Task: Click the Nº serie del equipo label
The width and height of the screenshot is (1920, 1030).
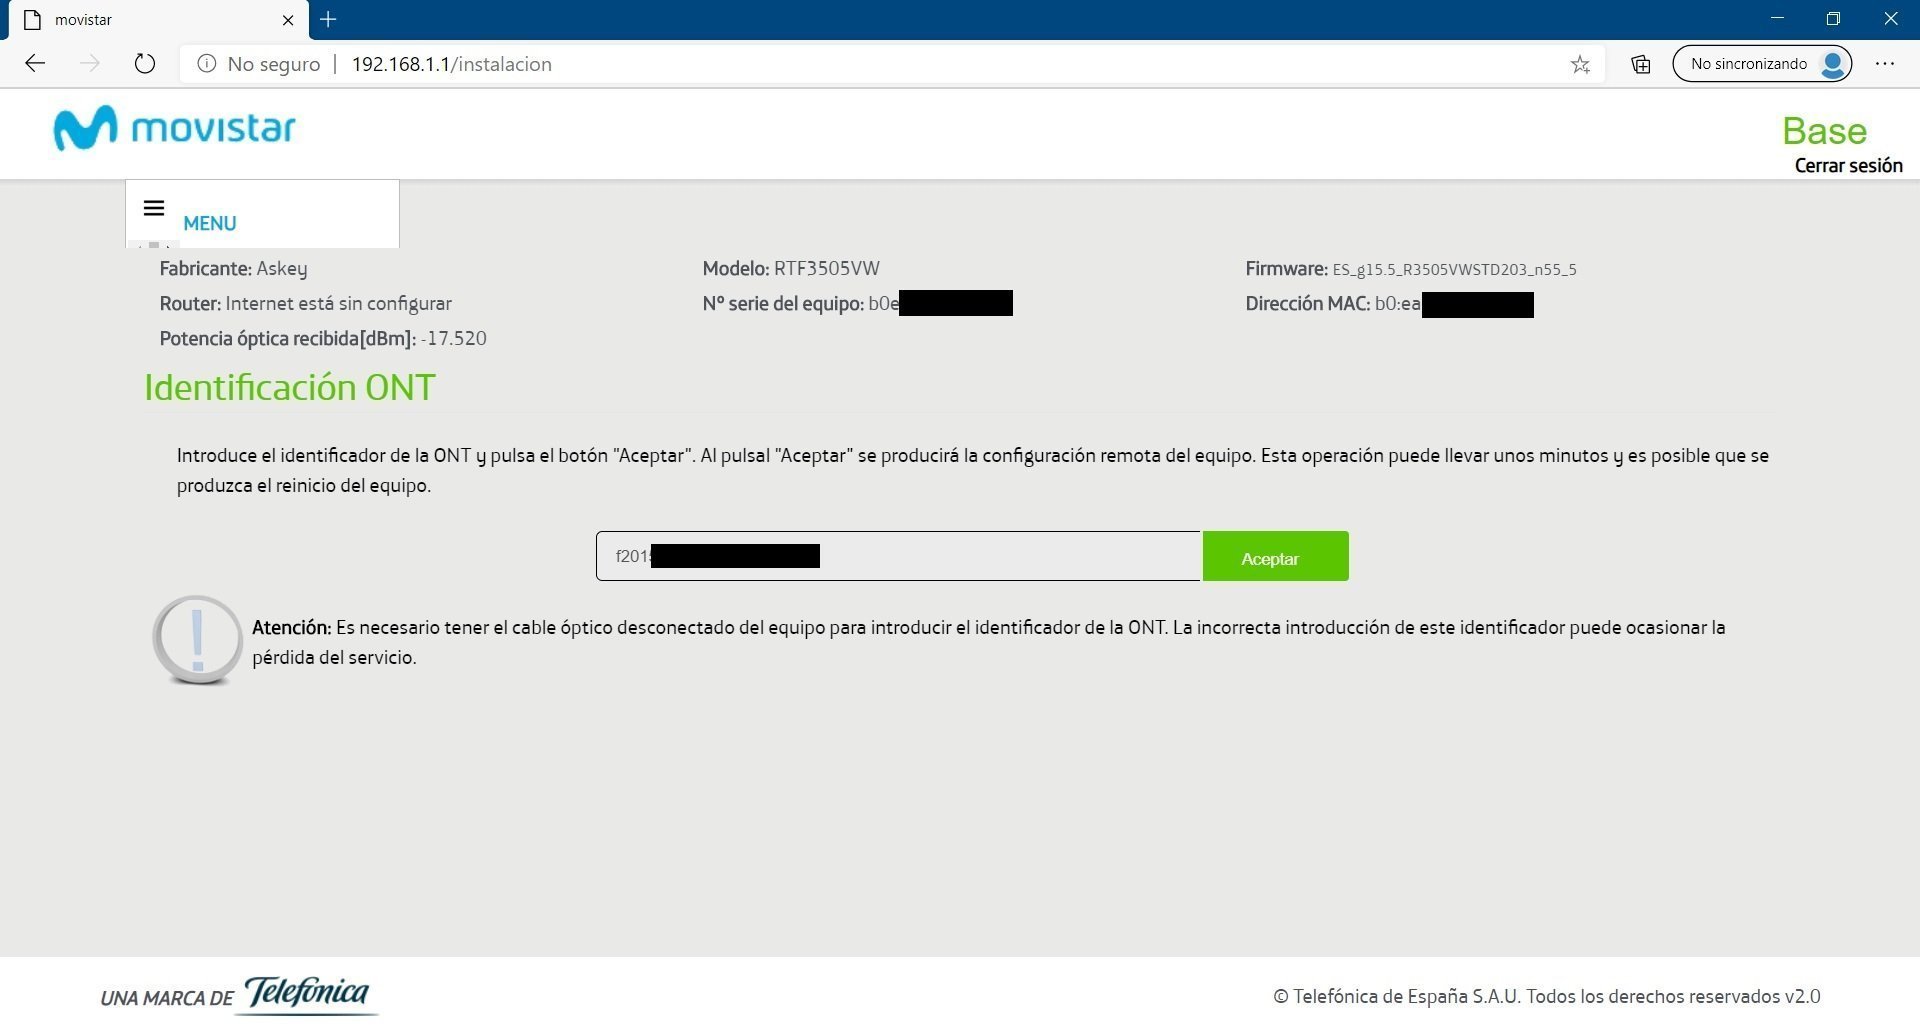Action: pyautogui.click(x=783, y=303)
